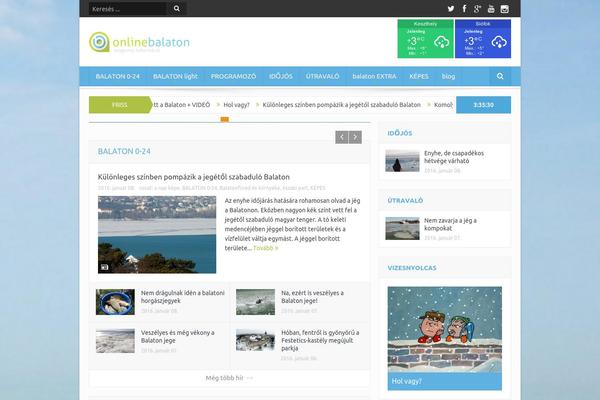Open the Siófok weather widget title
The height and width of the screenshot is (400, 600).
483,24
